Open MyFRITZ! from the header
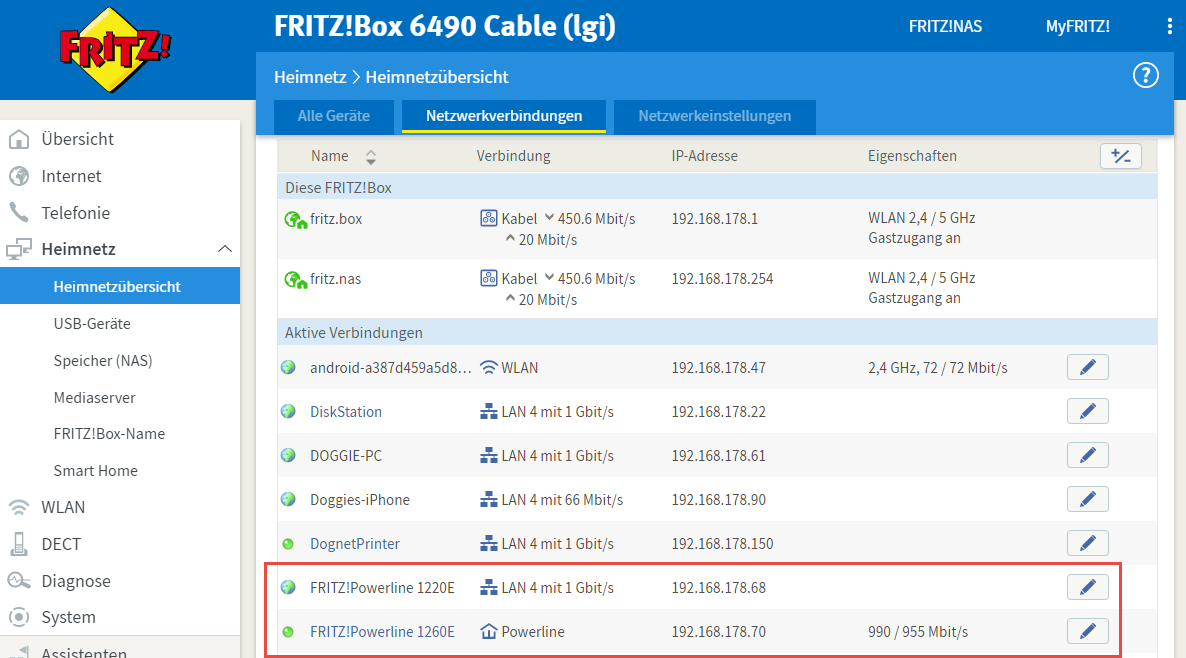1186x658 pixels. (1077, 26)
